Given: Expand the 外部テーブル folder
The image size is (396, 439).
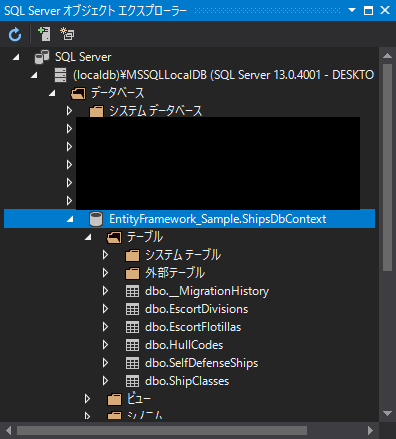Looking at the screenshot, I should [105, 273].
